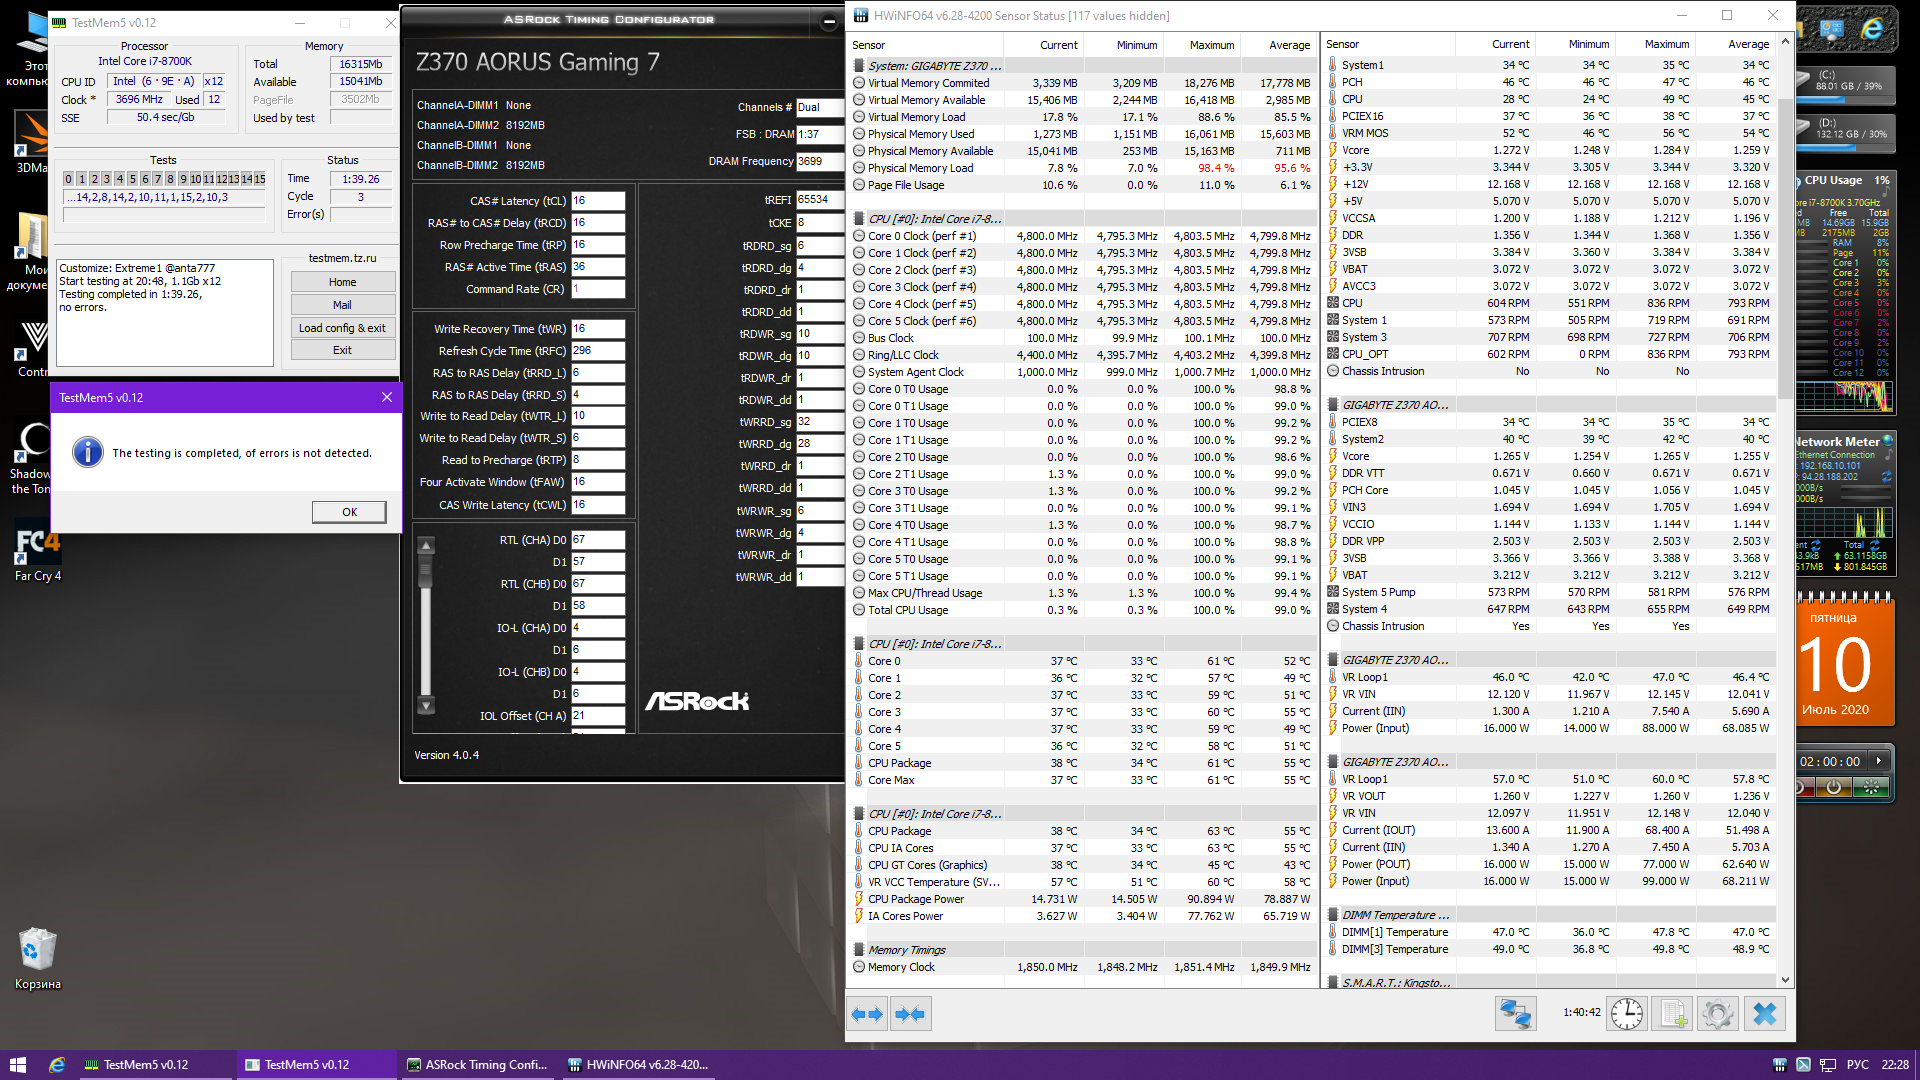Click the Mail button in TestMem5
Screen dimensions: 1920x1080
pyautogui.click(x=342, y=305)
